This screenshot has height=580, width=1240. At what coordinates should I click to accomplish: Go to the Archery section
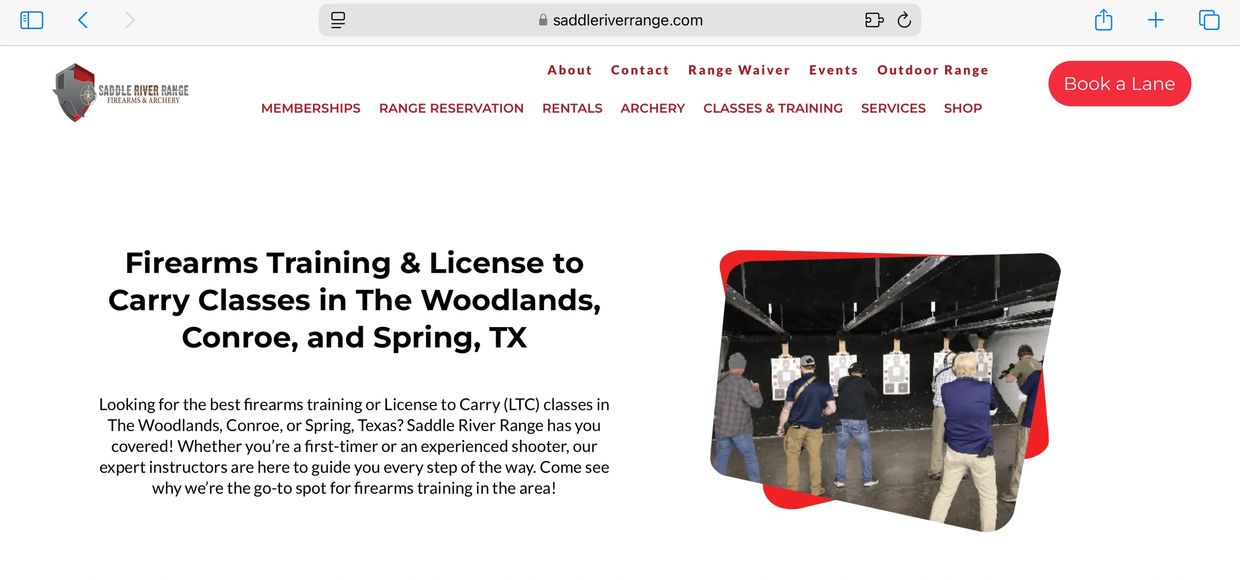(653, 108)
